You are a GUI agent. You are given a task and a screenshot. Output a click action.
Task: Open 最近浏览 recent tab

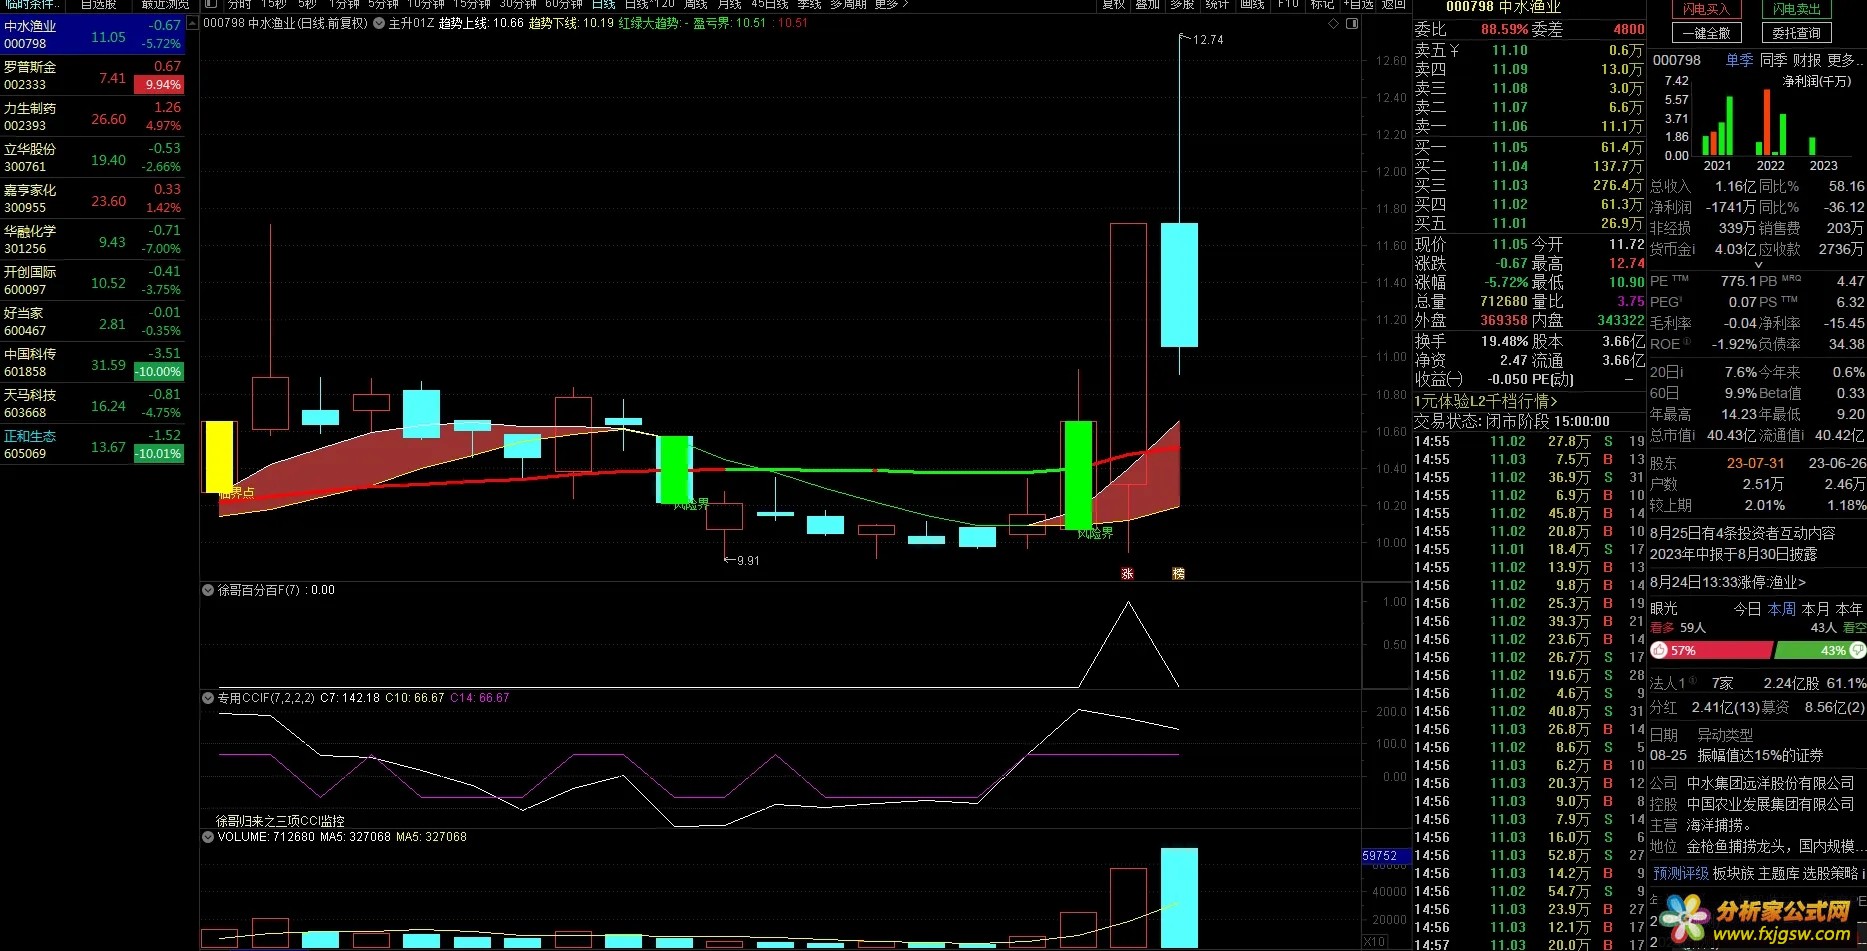click(x=165, y=5)
